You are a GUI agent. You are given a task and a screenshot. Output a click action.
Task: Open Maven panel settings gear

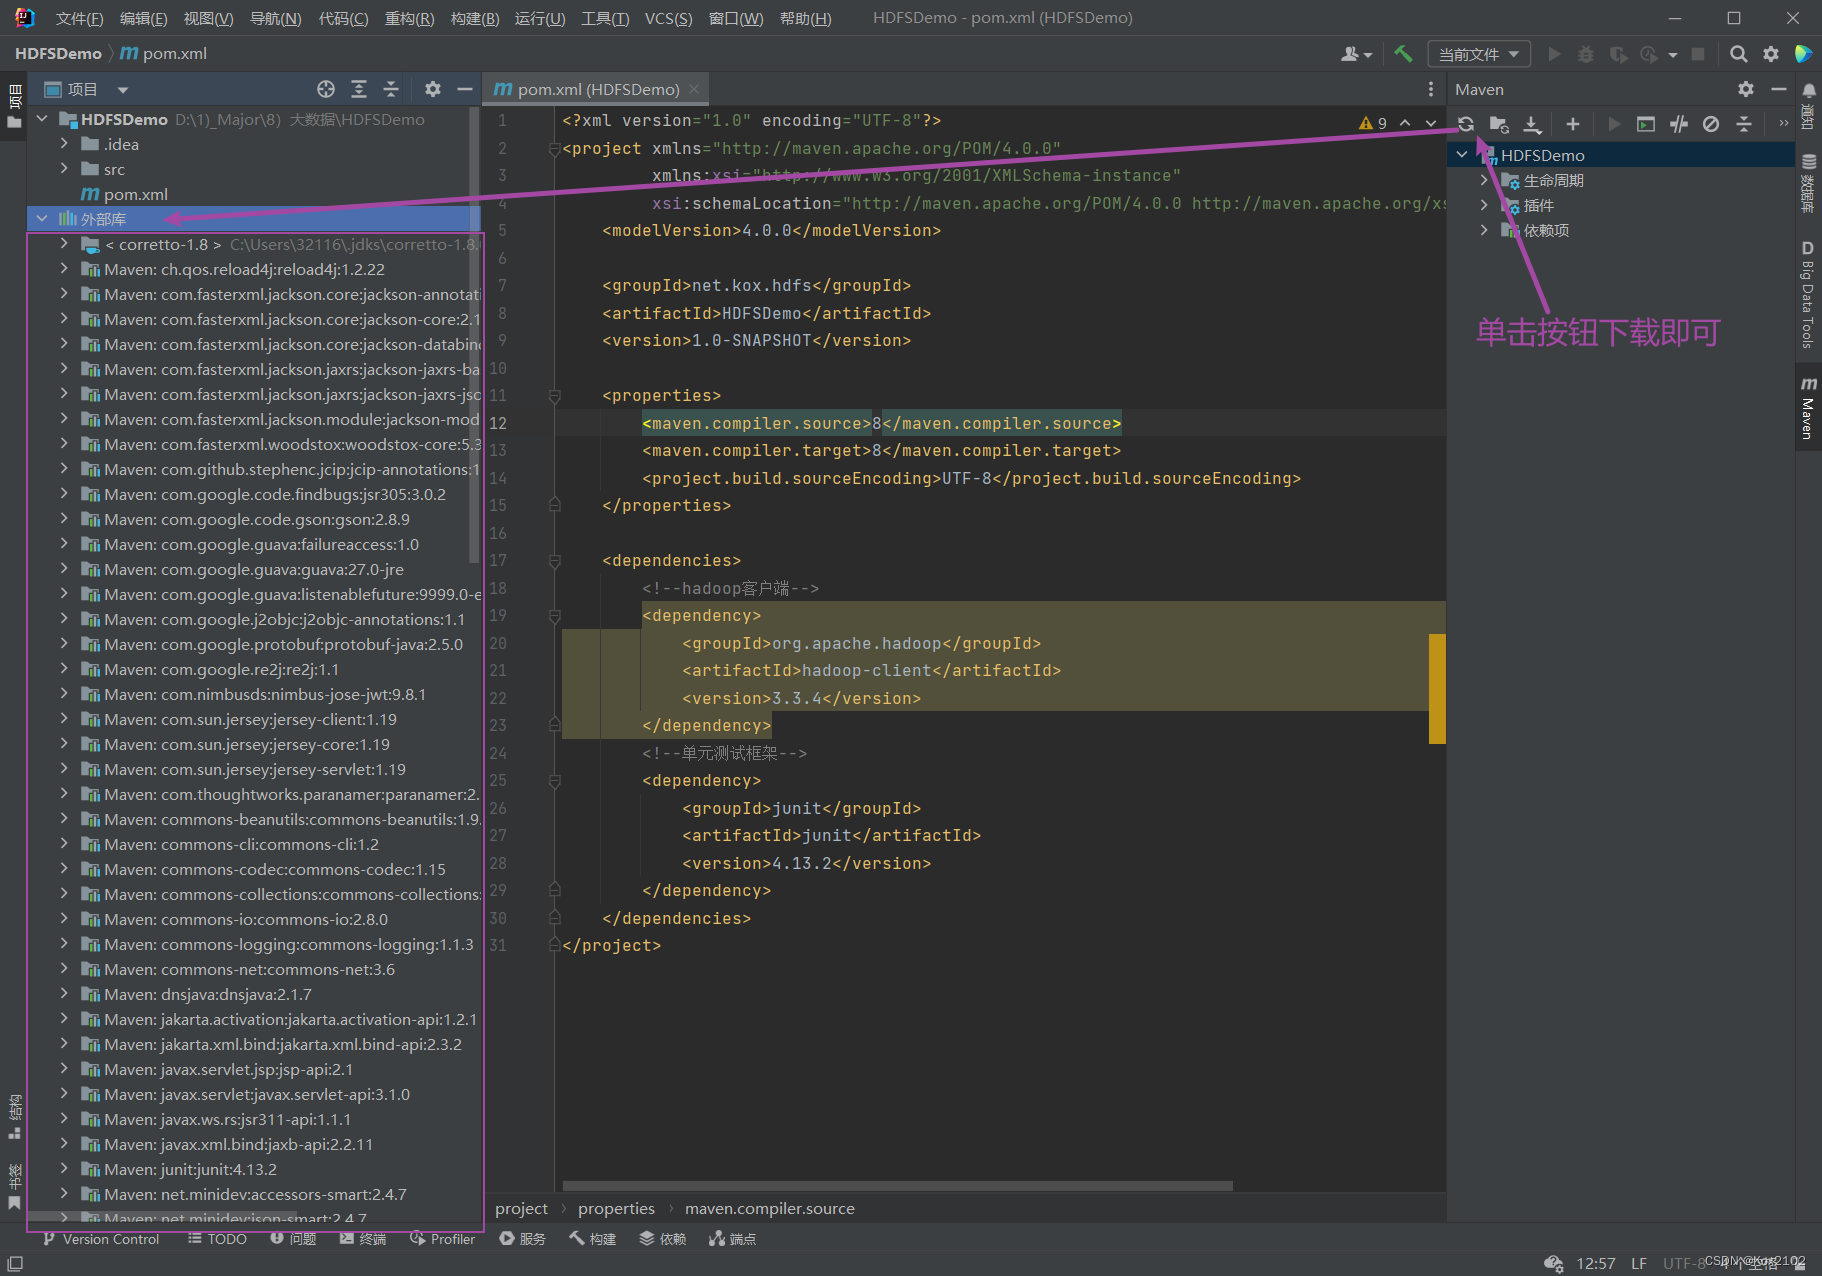(1746, 89)
